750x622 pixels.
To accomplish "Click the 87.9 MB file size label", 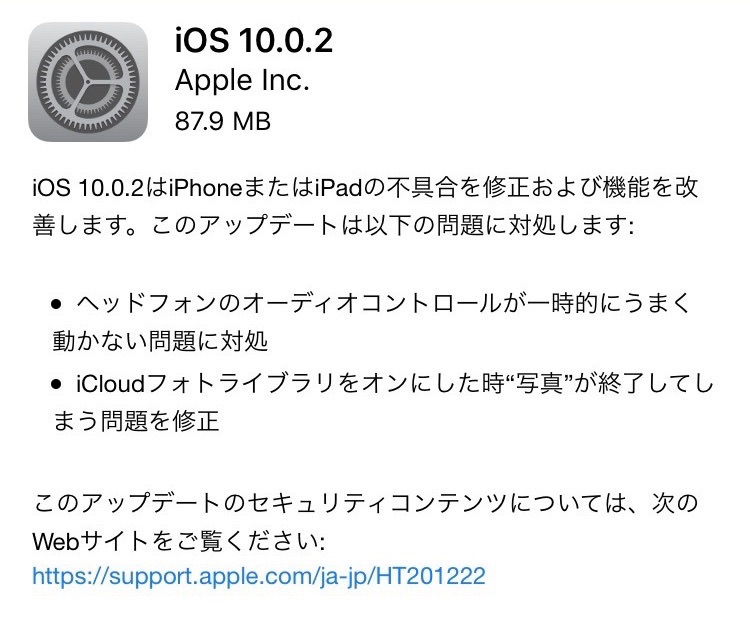I will tap(223, 121).
